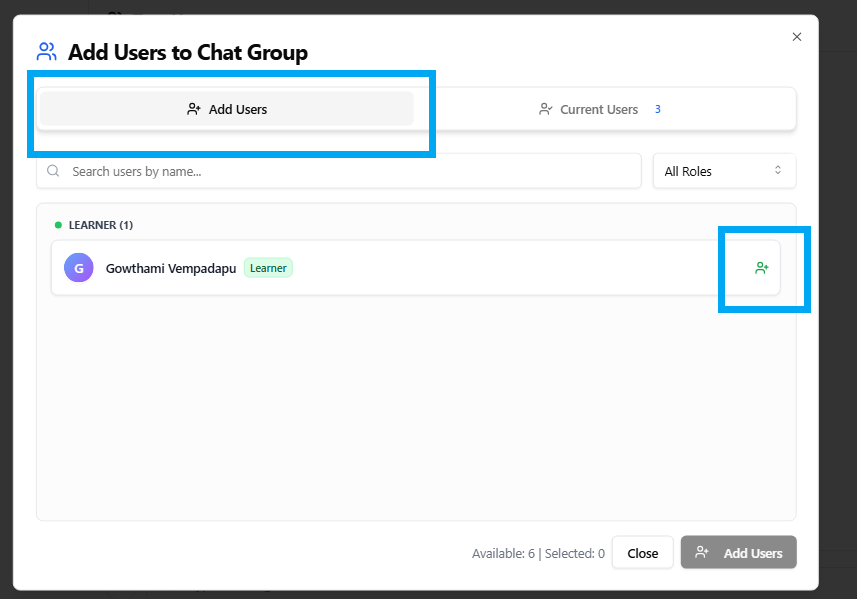Open the All Roles dropdown
The width and height of the screenshot is (857, 599).
(x=724, y=171)
